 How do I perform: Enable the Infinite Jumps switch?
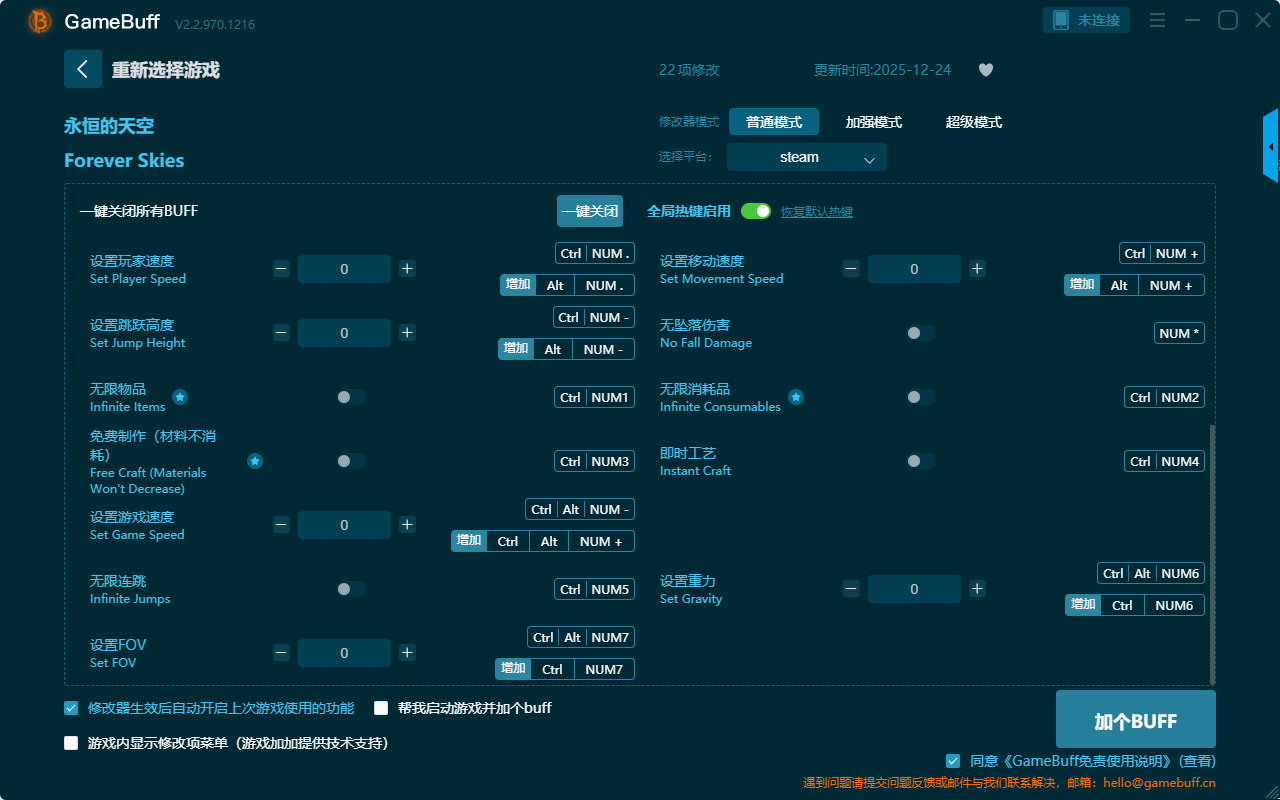(x=350, y=589)
